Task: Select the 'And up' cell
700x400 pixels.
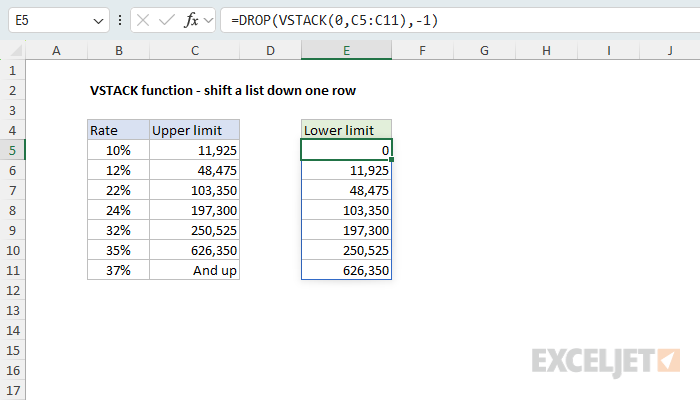Action: pos(195,271)
